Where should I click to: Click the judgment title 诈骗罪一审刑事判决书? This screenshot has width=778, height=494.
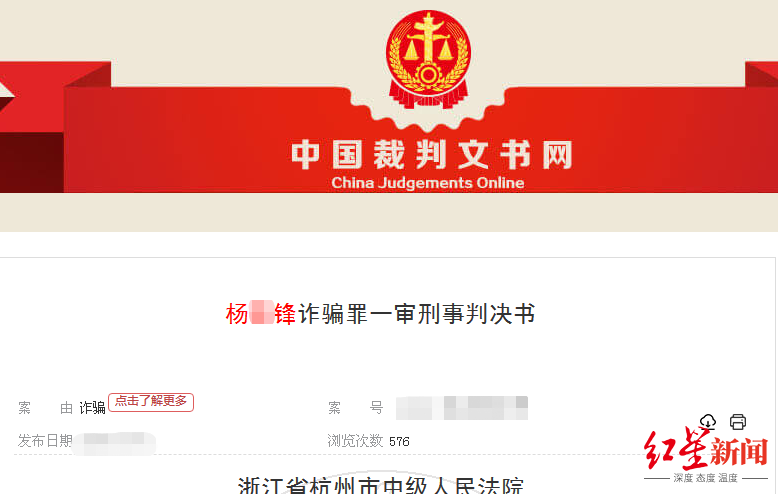(x=417, y=314)
